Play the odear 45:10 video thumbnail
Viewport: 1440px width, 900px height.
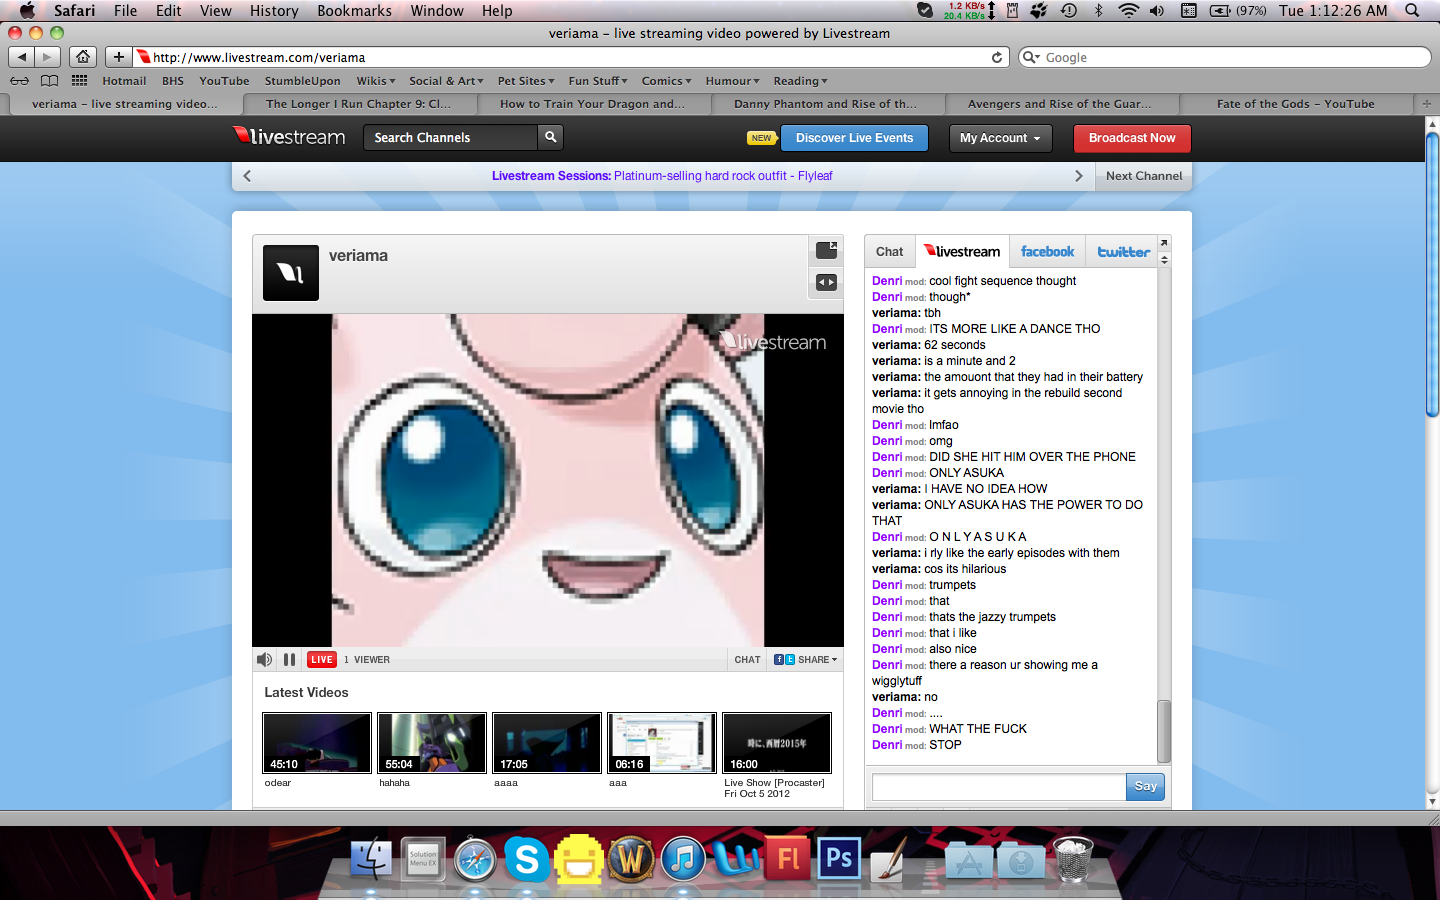tap(317, 743)
